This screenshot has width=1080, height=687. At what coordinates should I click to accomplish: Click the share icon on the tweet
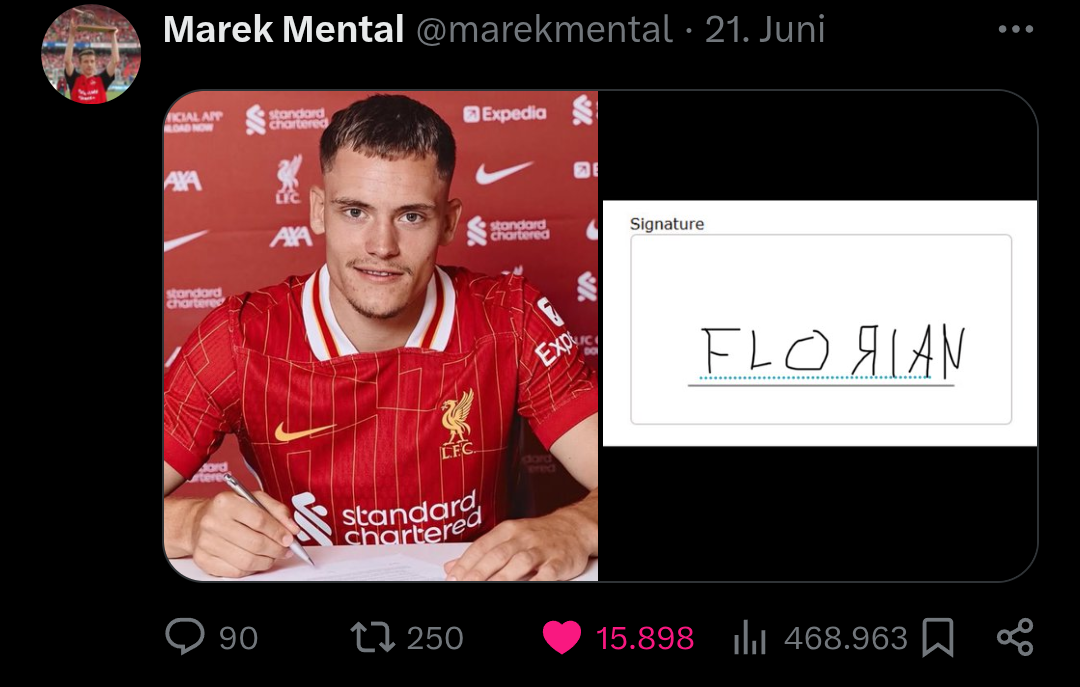tap(1015, 637)
